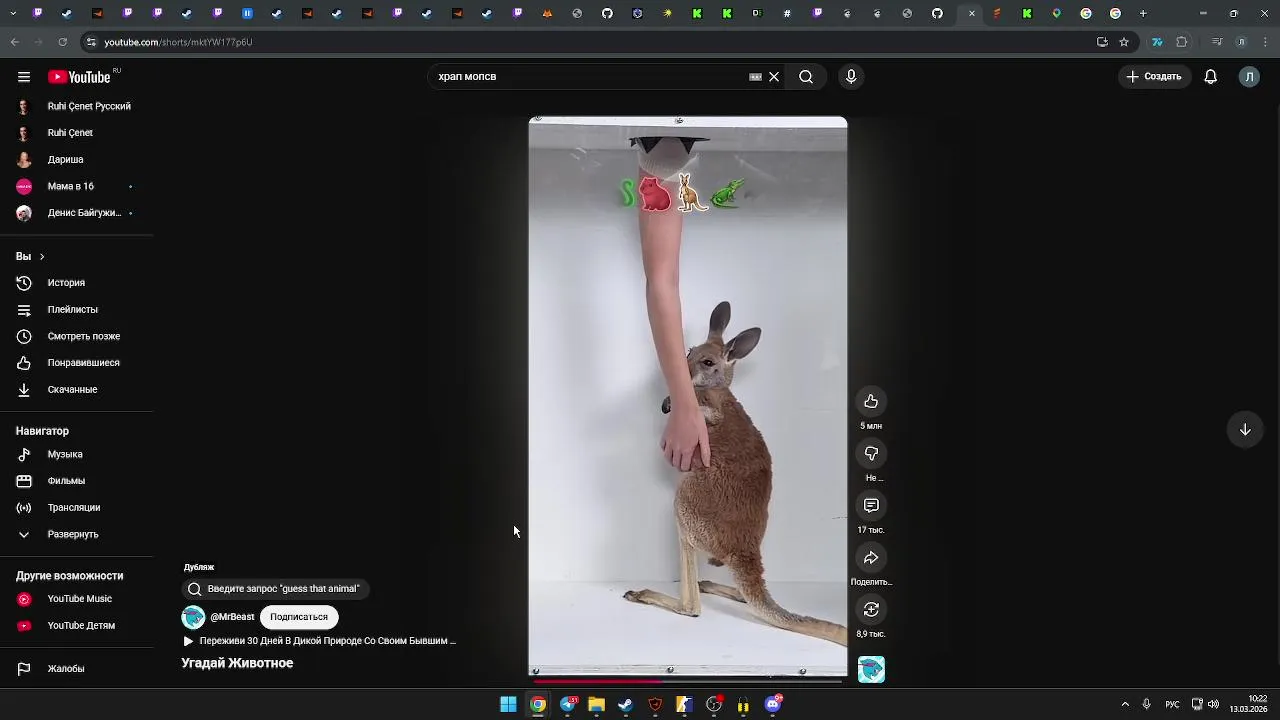
Task: Open Steam from the taskbar
Action: tap(626, 704)
